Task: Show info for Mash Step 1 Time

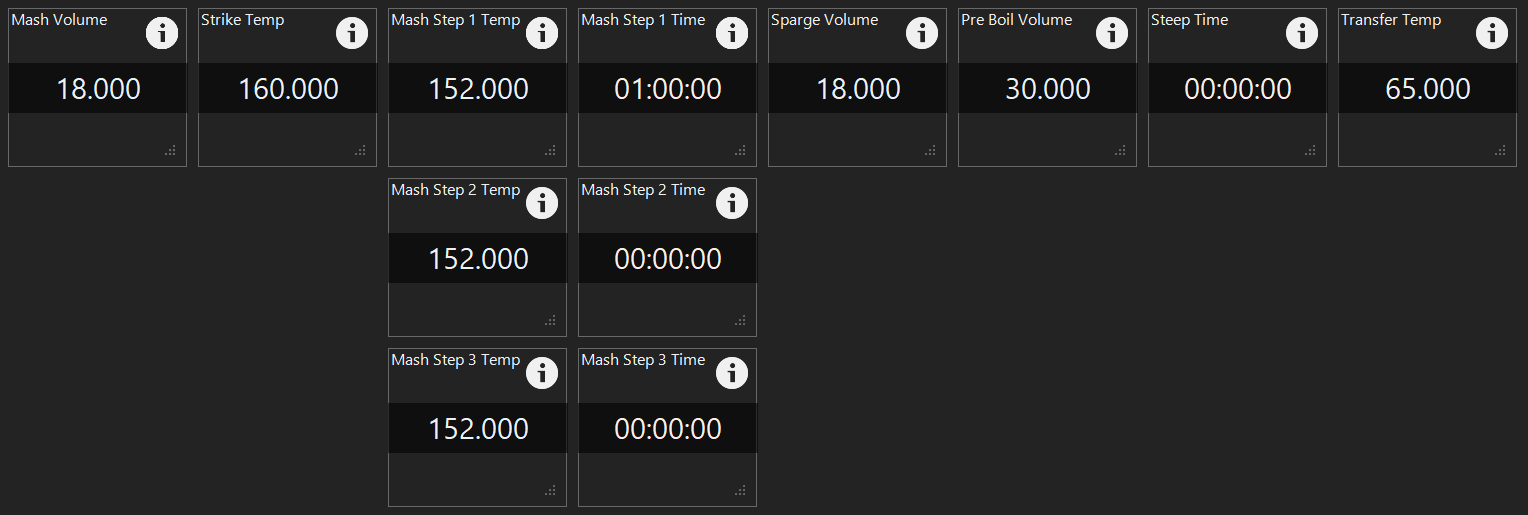Action: tap(732, 33)
